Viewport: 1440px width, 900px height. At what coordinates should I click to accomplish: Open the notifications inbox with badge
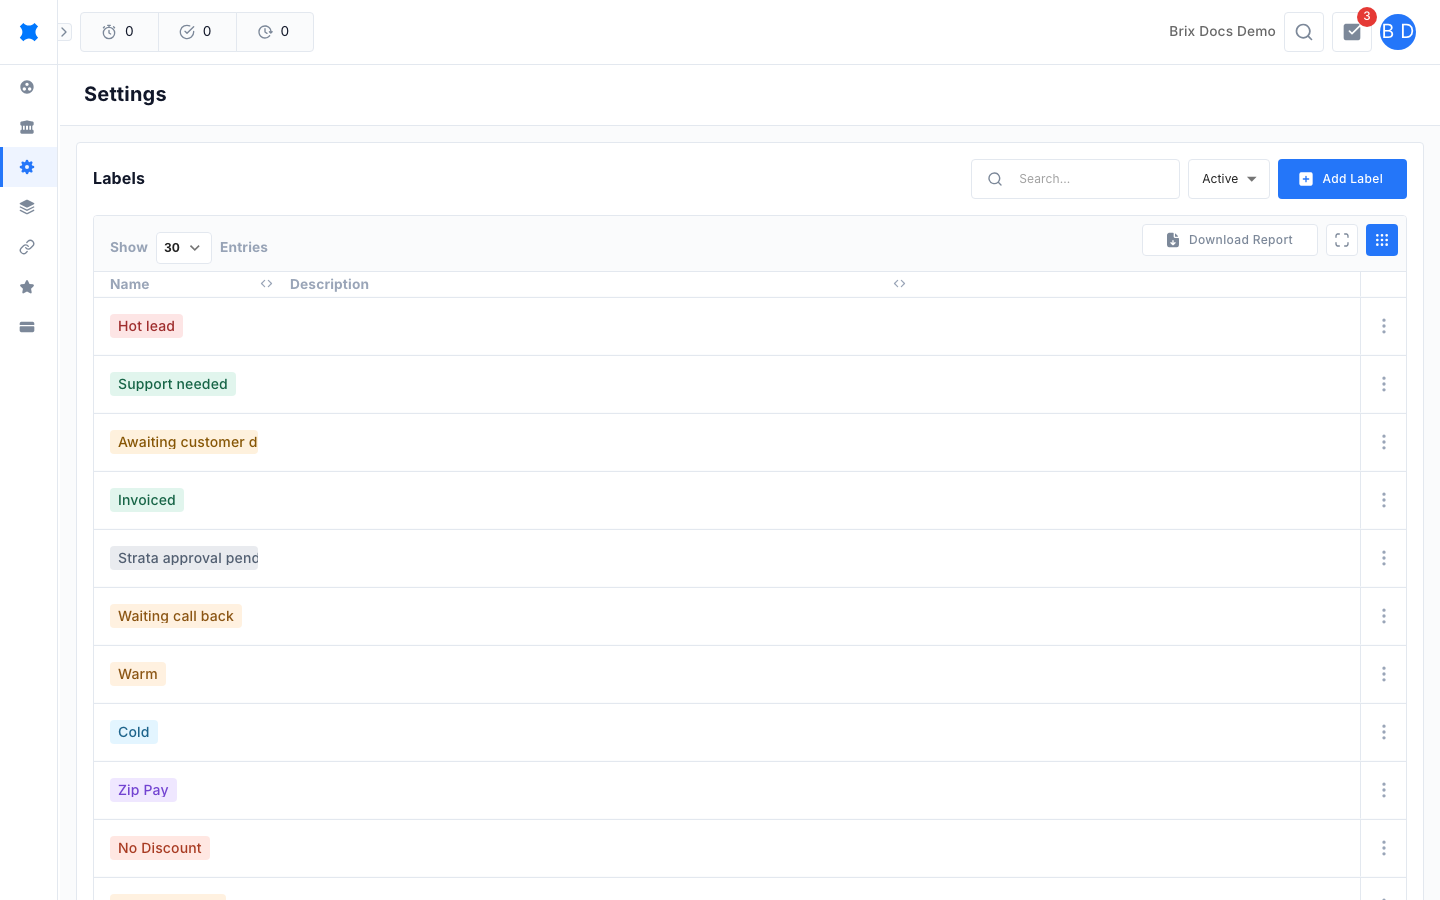point(1352,32)
